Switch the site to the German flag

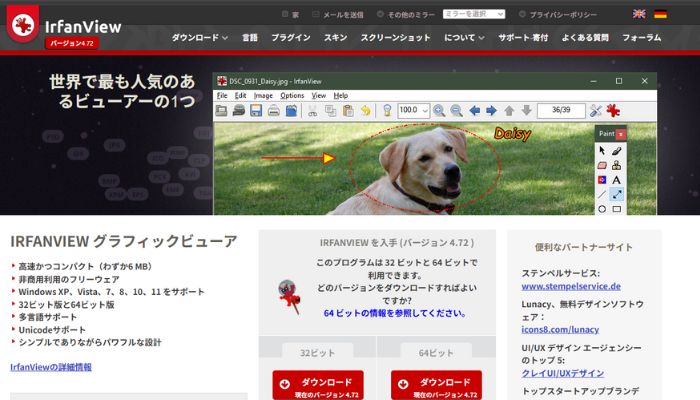tap(660, 14)
